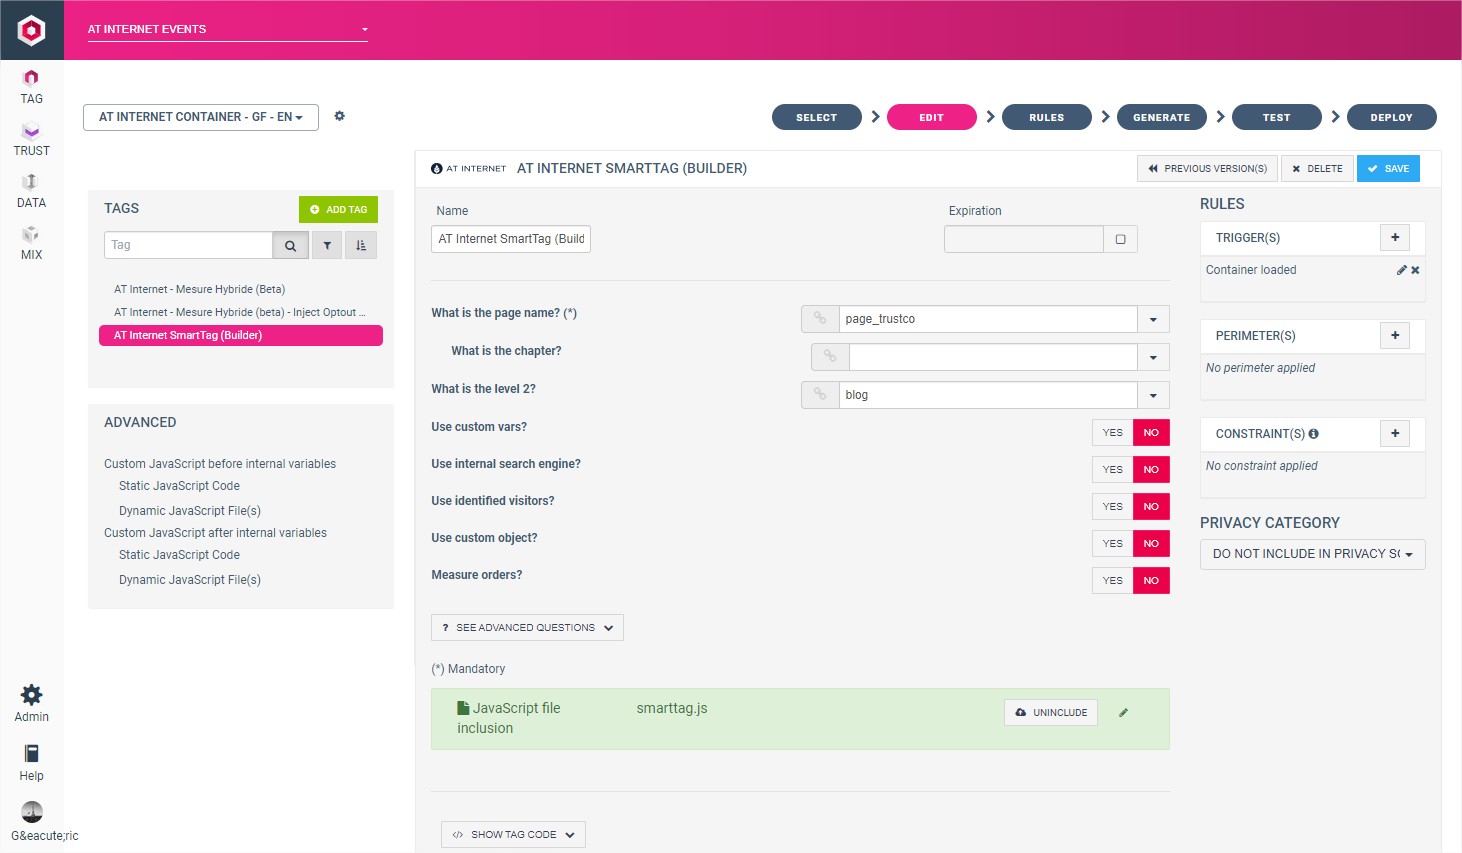The image size is (1462, 853).
Task: Go to the RULES step
Action: [1046, 117]
